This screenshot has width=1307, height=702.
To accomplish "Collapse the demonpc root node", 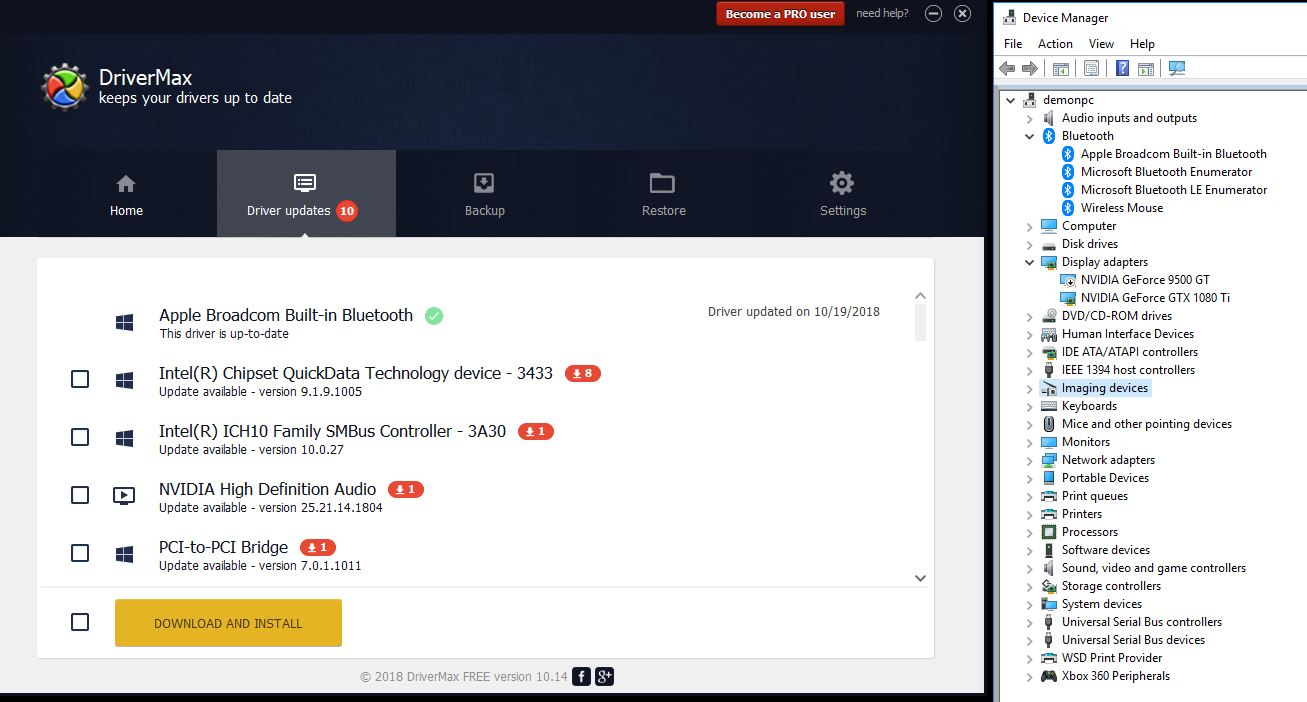I will pos(1010,100).
